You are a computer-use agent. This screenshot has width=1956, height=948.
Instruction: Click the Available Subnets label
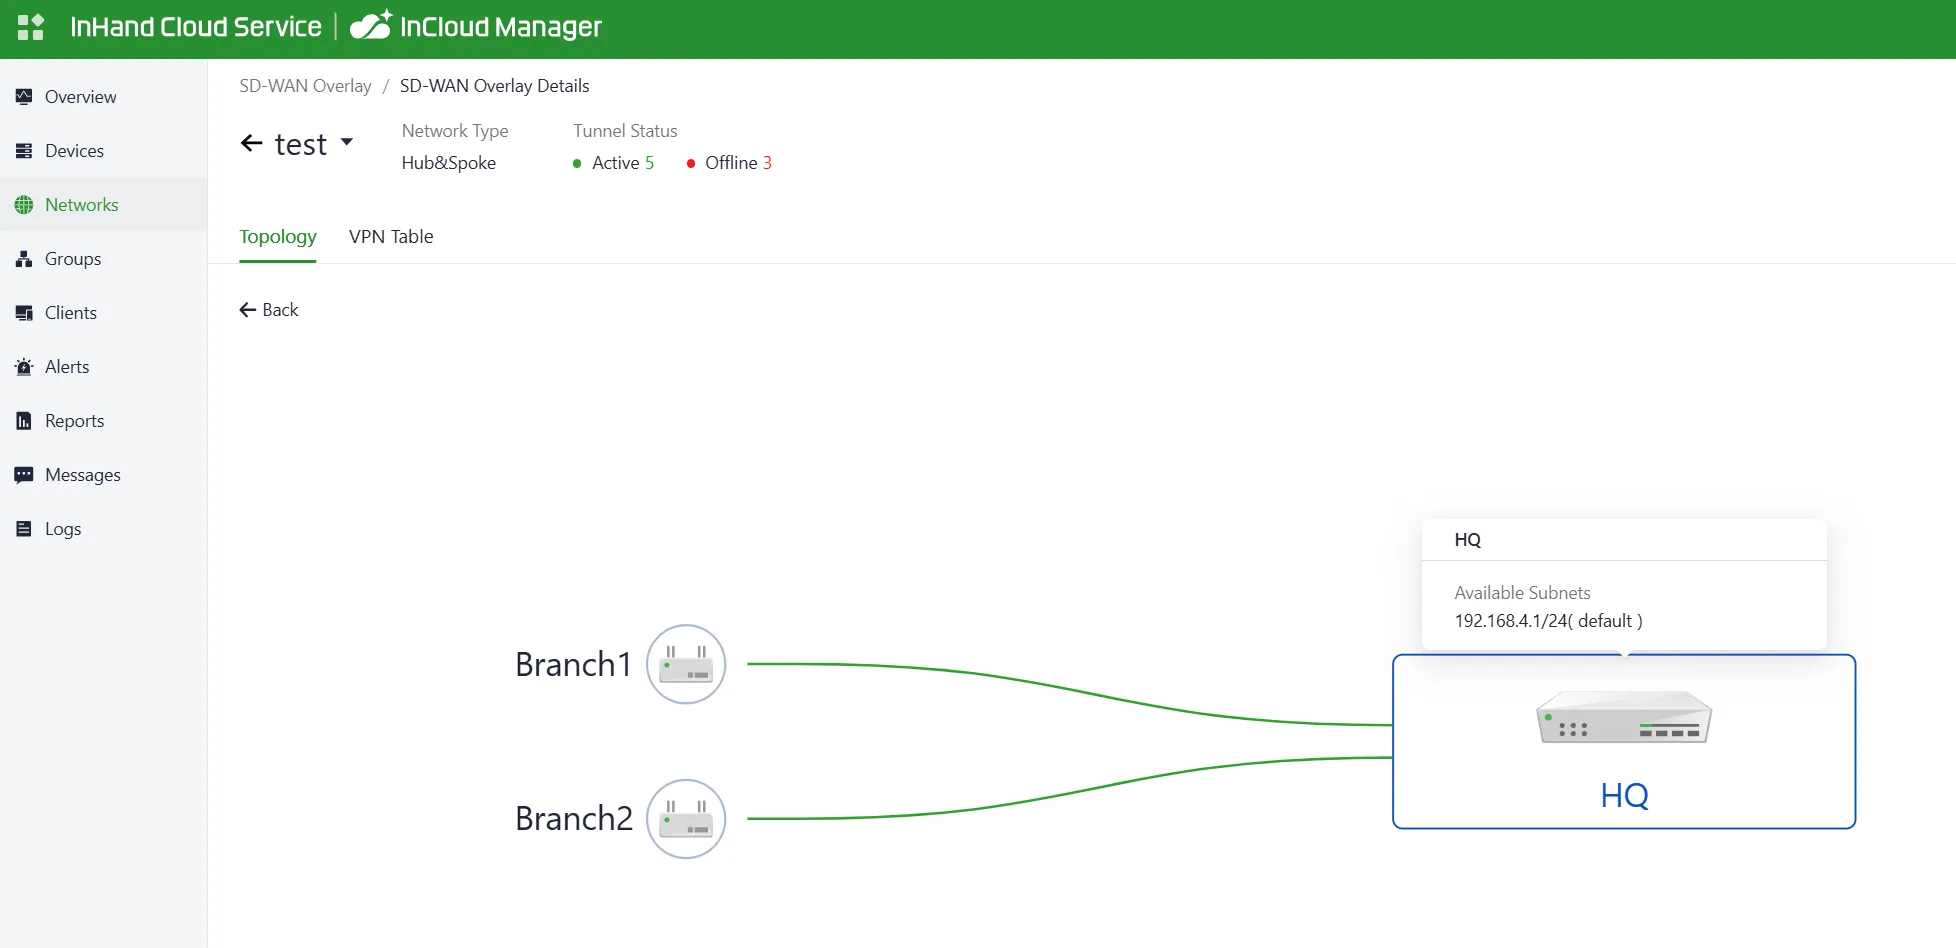click(1522, 593)
